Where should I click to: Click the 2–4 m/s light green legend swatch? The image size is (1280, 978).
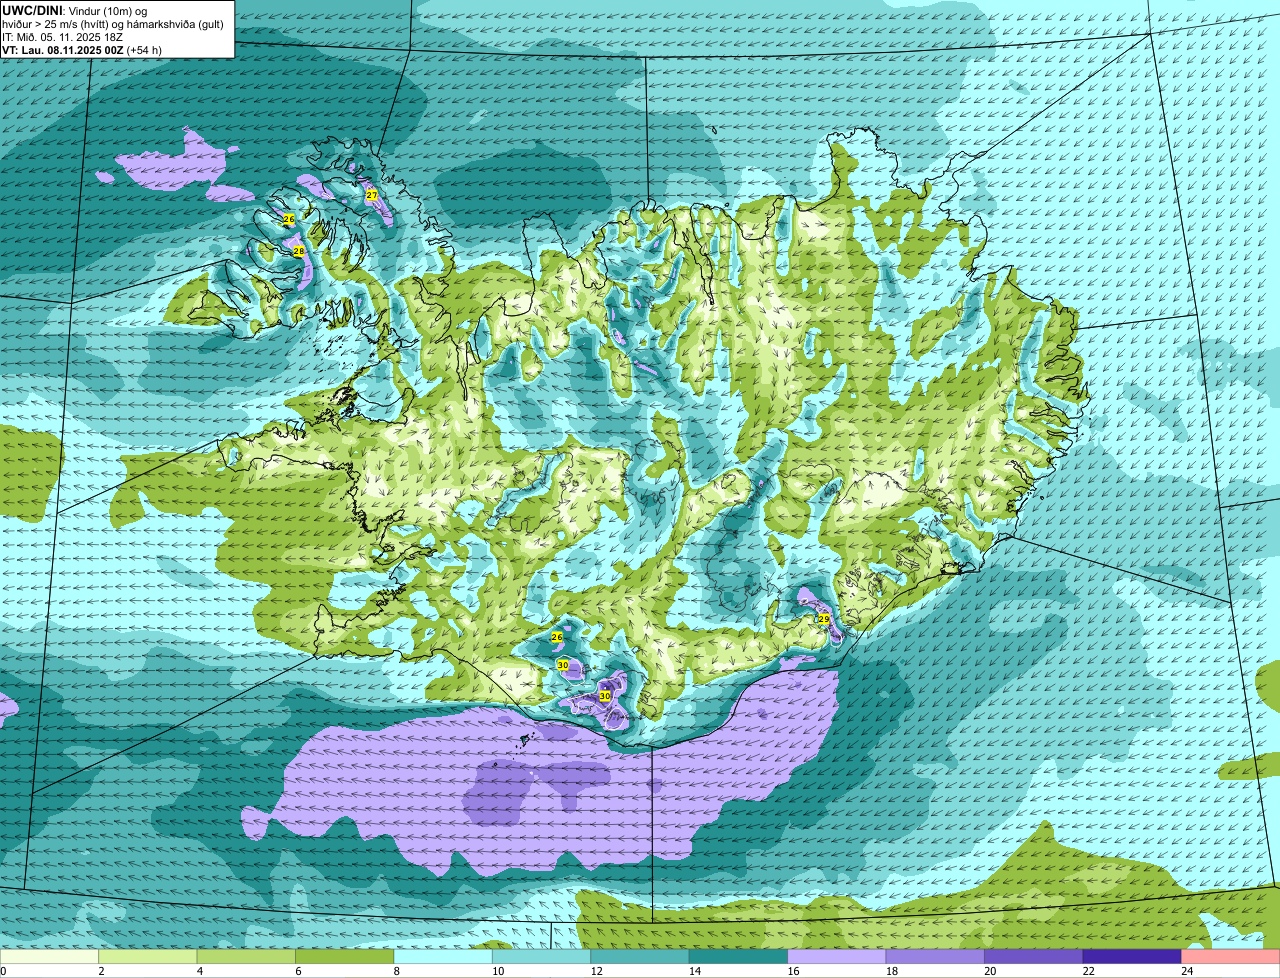click(148, 956)
